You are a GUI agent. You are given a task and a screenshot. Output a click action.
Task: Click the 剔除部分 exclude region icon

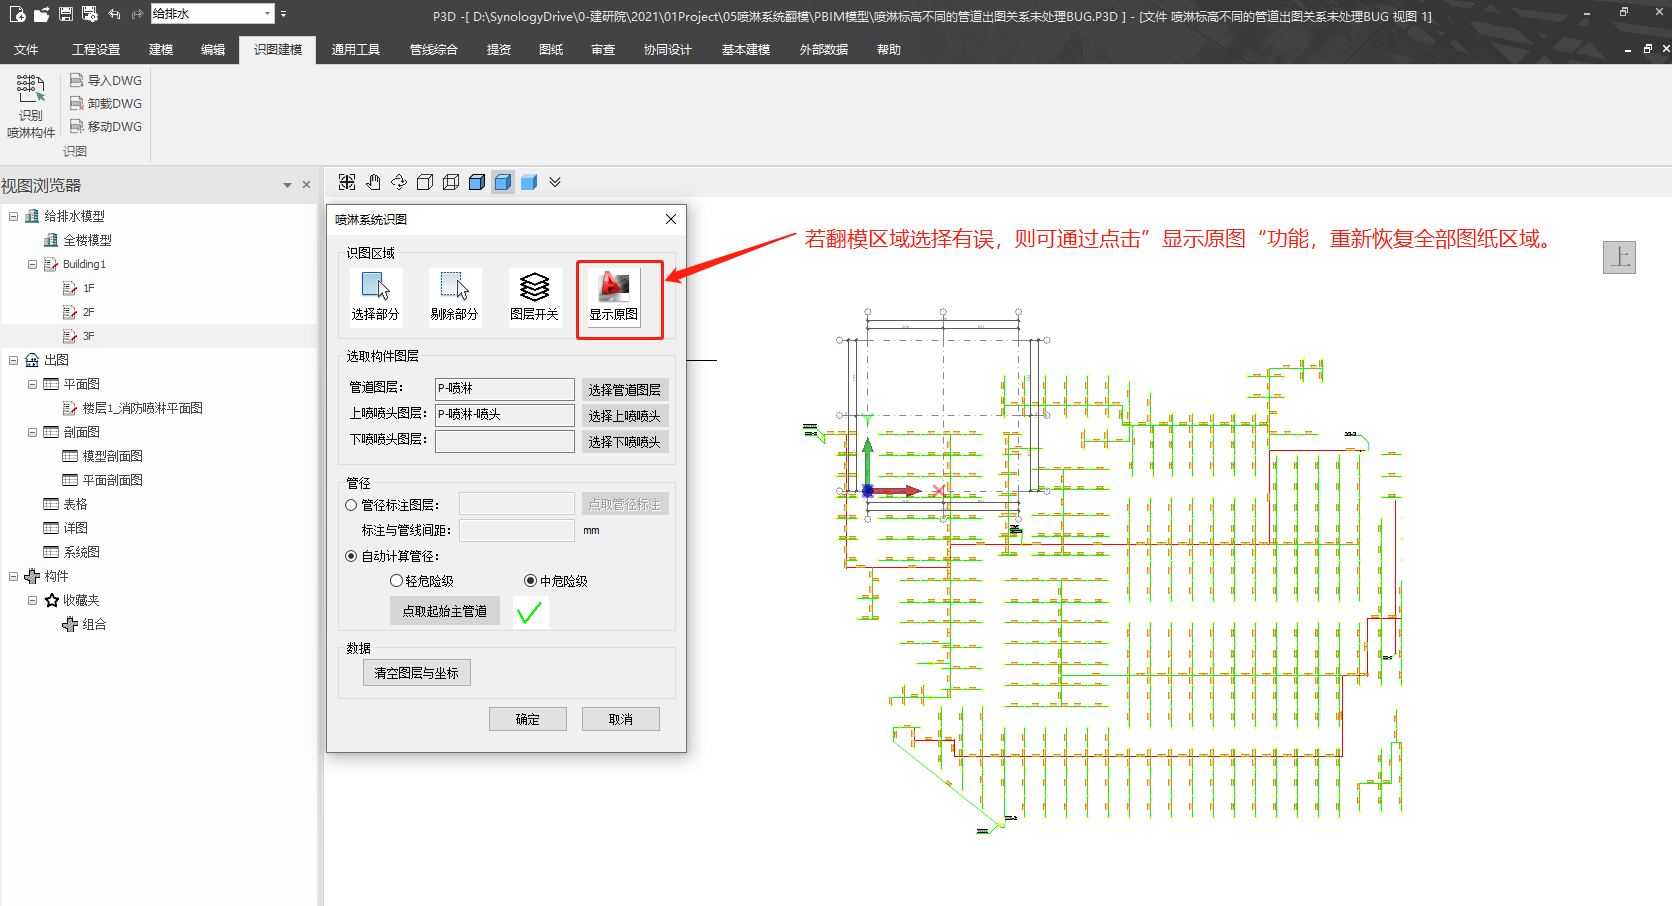click(454, 295)
